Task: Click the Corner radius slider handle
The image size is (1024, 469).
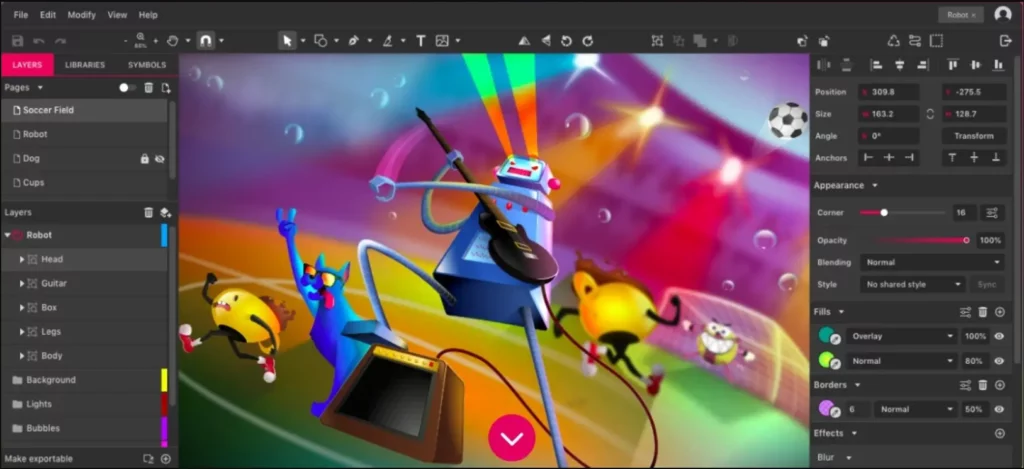Action: tap(884, 213)
